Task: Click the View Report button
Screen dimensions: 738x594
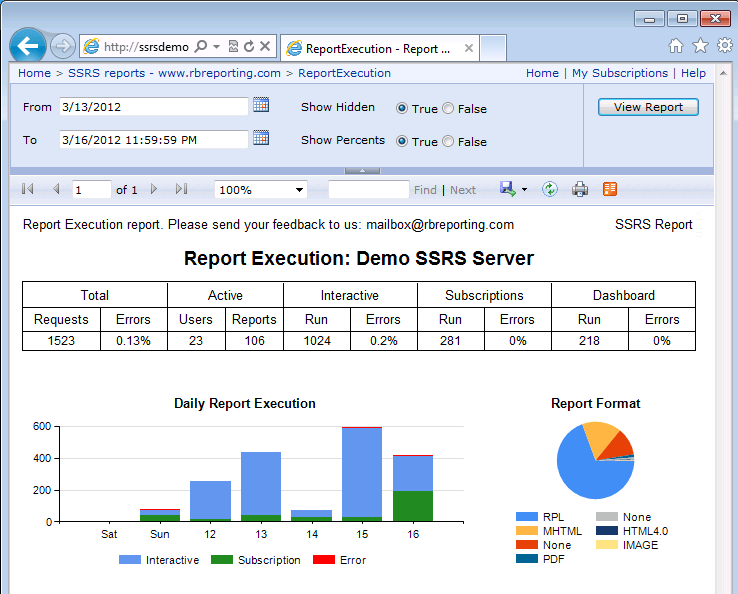Action: coord(648,107)
